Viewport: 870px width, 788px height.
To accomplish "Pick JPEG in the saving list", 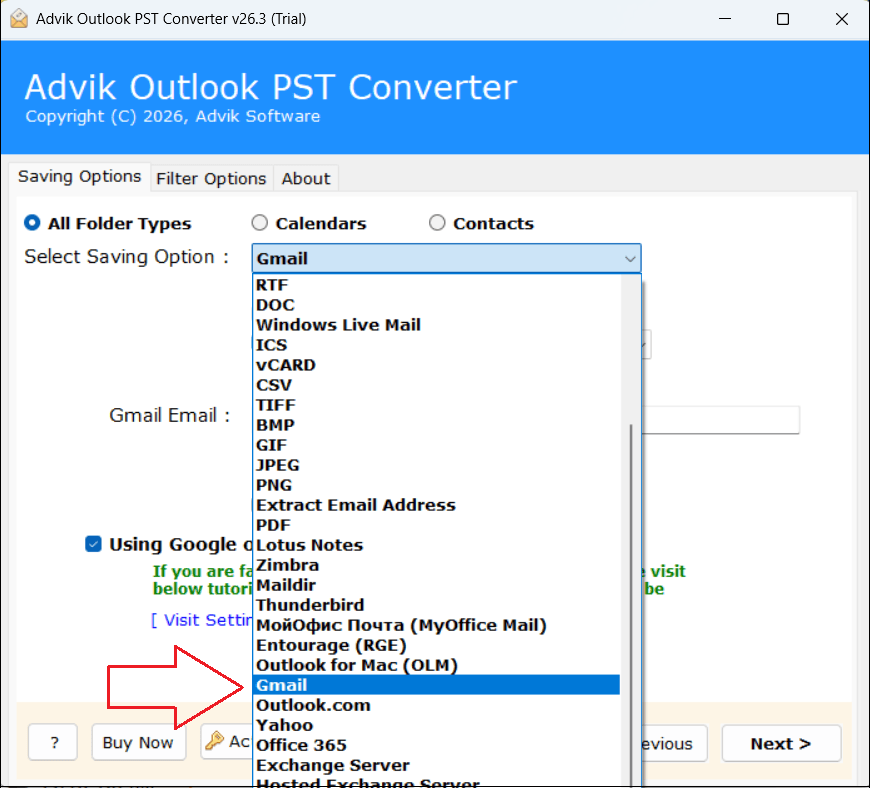I will [x=436, y=465].
